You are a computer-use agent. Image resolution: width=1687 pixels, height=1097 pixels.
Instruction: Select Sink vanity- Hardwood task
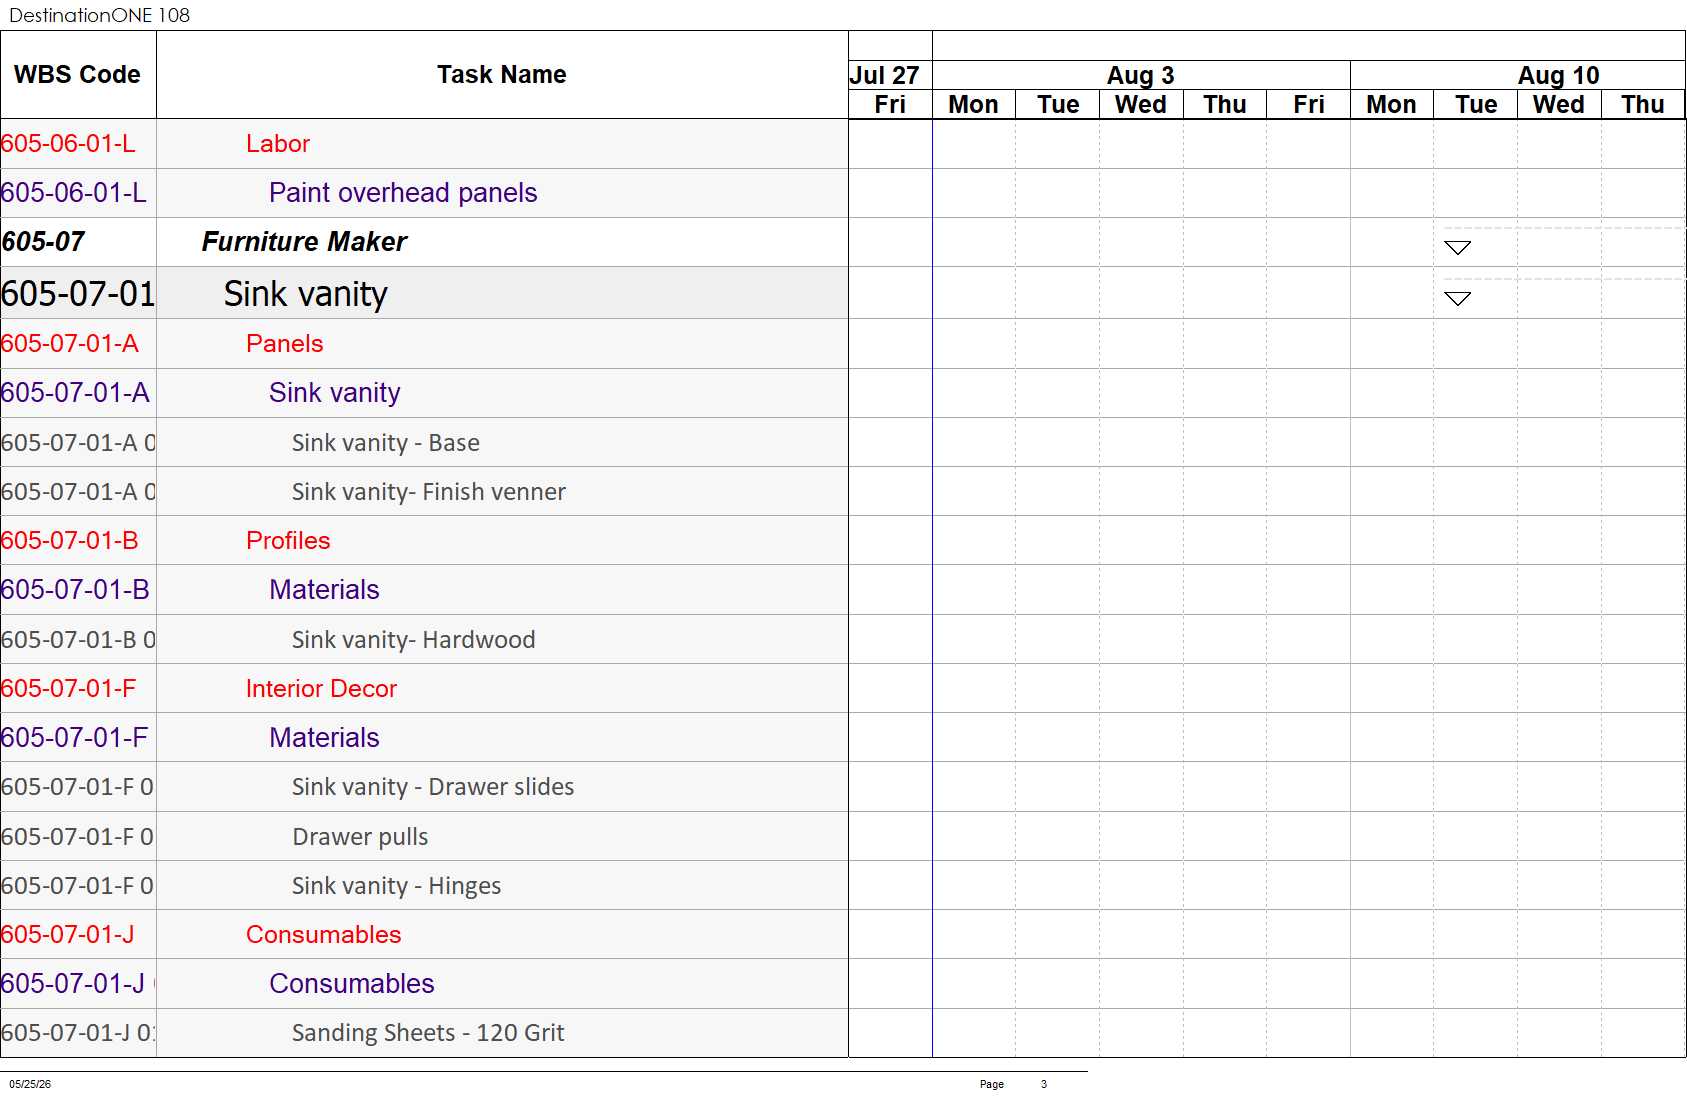coord(414,640)
